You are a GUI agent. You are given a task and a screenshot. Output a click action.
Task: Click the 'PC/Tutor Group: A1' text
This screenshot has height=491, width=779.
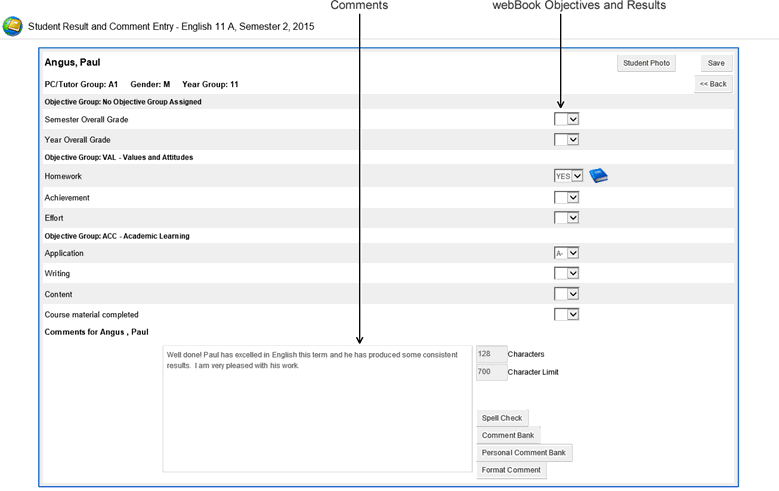[x=81, y=84]
